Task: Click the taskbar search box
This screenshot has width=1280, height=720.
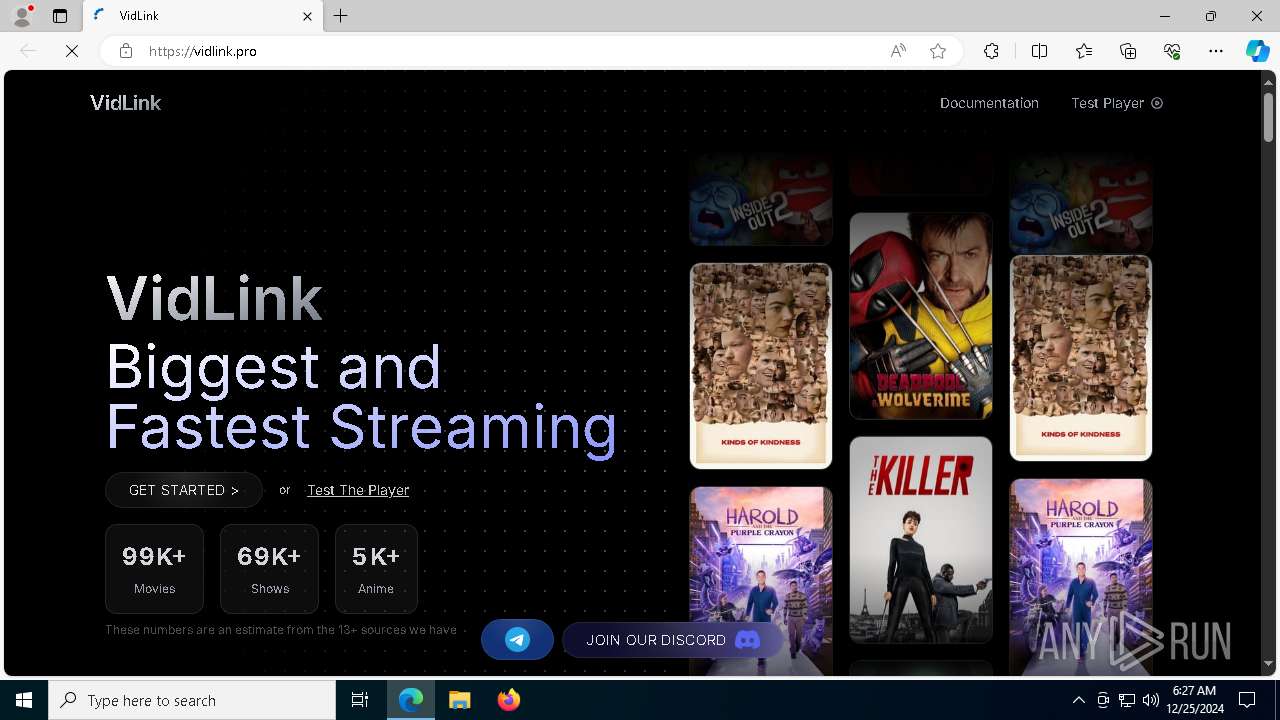Action: point(192,700)
